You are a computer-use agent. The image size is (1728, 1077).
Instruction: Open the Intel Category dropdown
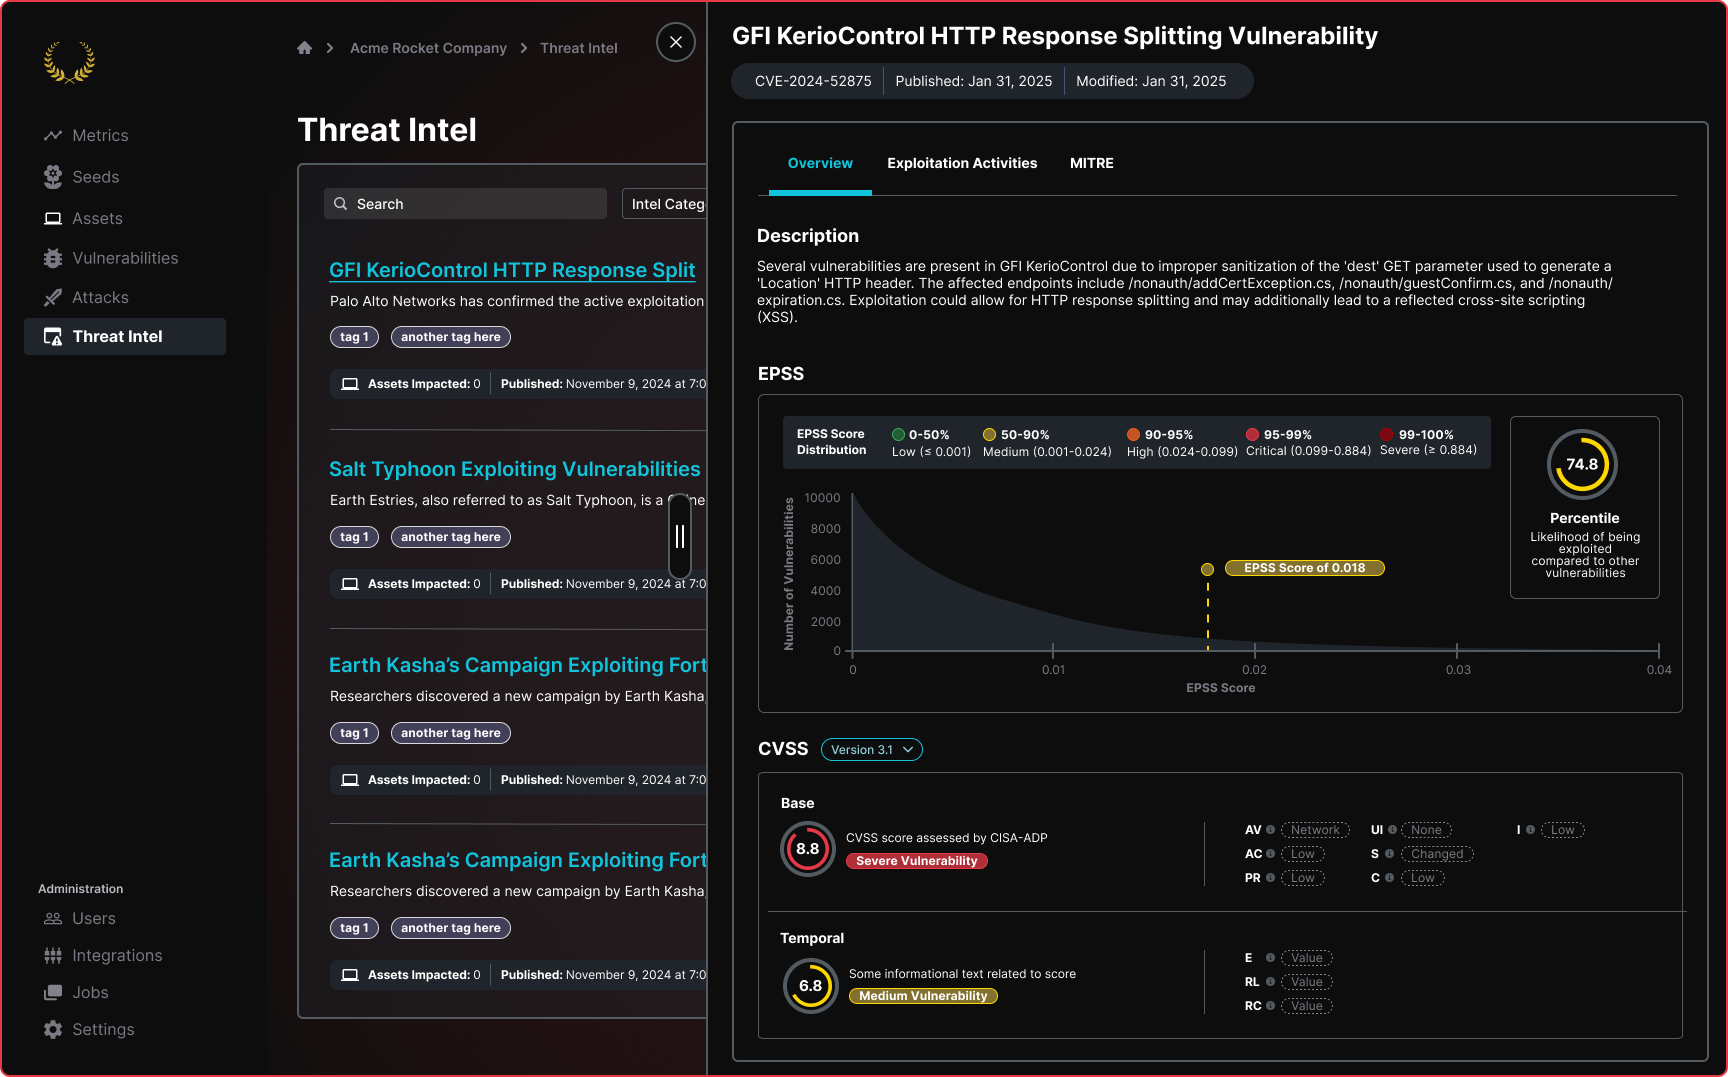point(665,204)
